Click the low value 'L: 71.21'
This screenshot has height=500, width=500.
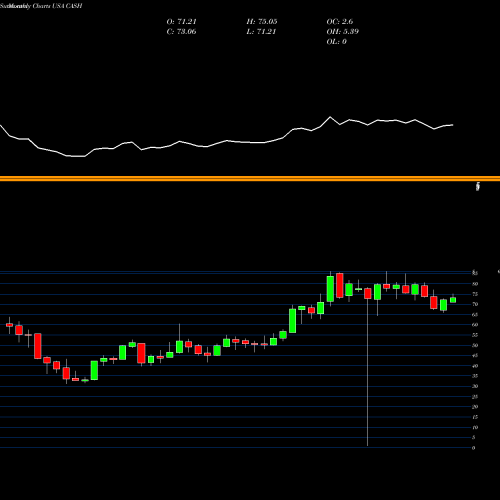(261, 32)
